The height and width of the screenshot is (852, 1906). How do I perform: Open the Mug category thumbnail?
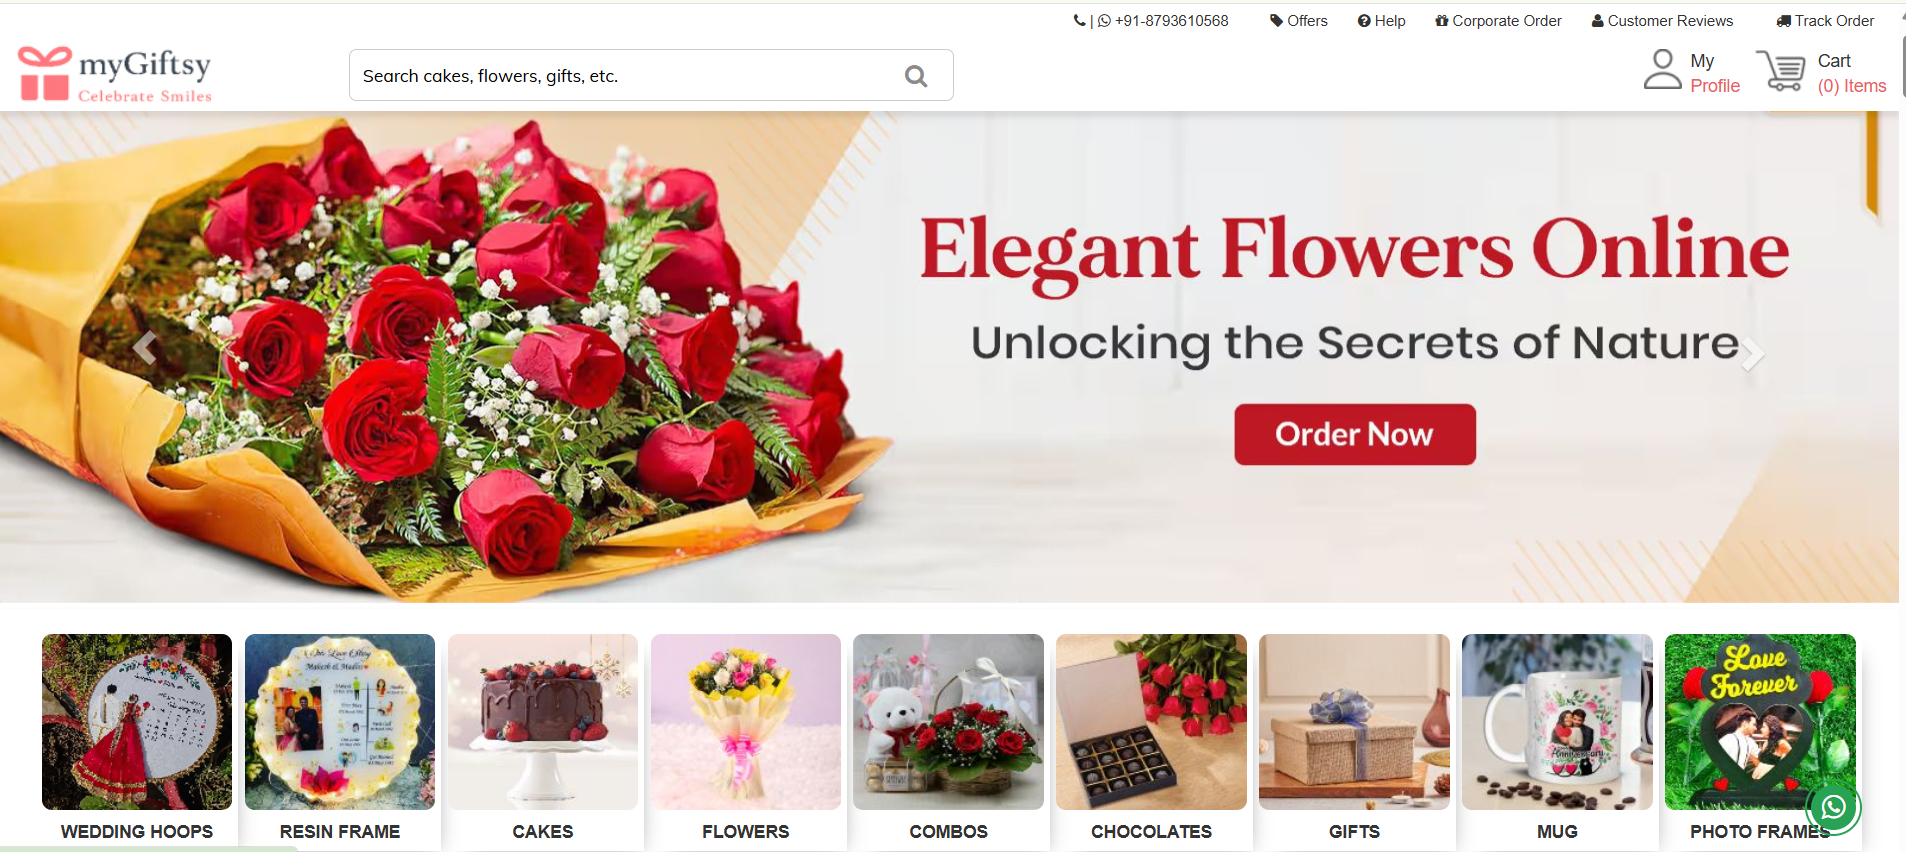1557,722
